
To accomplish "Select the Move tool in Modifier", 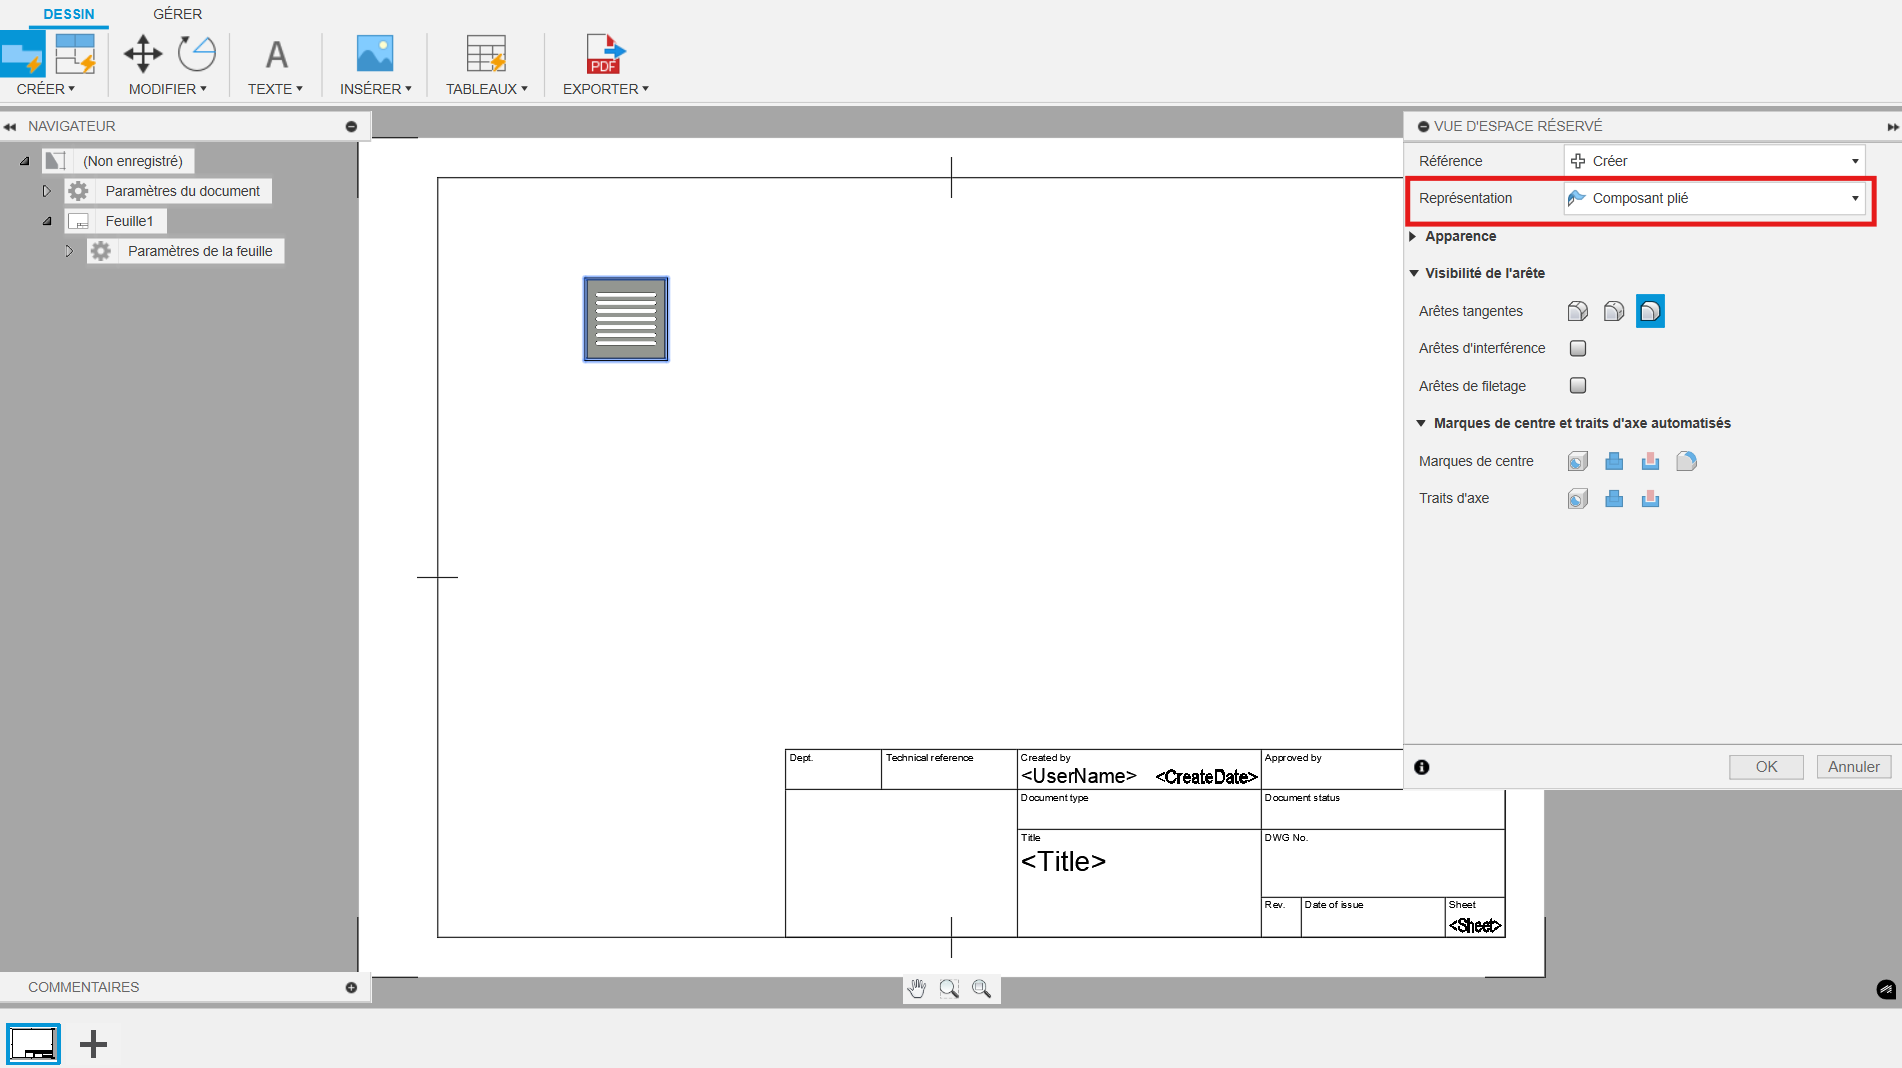I will tap(143, 54).
